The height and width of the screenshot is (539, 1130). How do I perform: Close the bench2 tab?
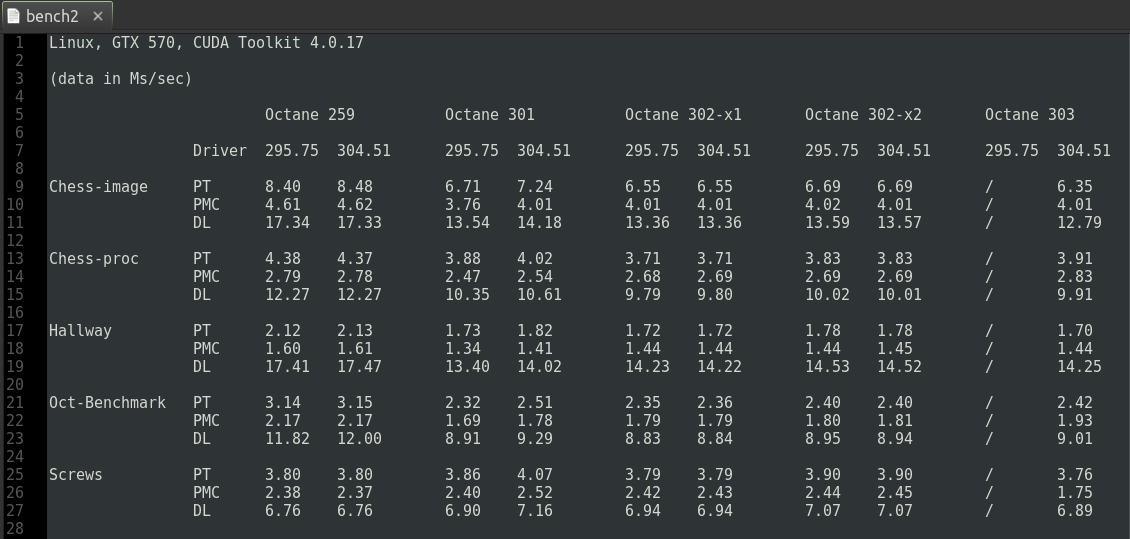(97, 16)
